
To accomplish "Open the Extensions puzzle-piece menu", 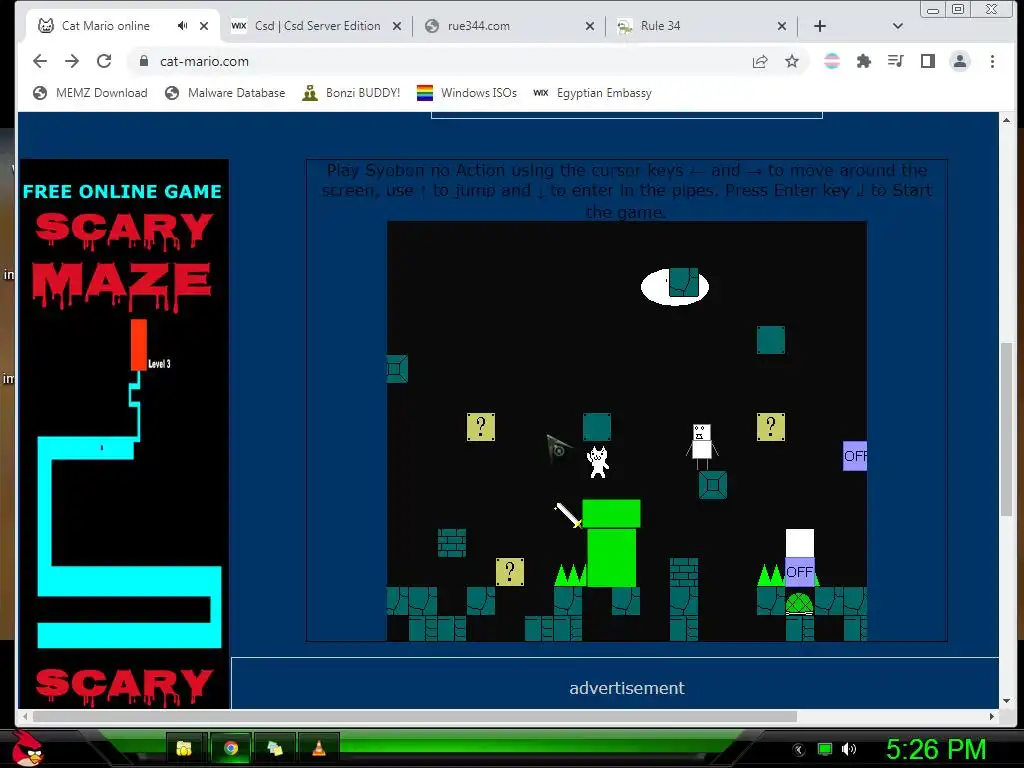I will [864, 61].
